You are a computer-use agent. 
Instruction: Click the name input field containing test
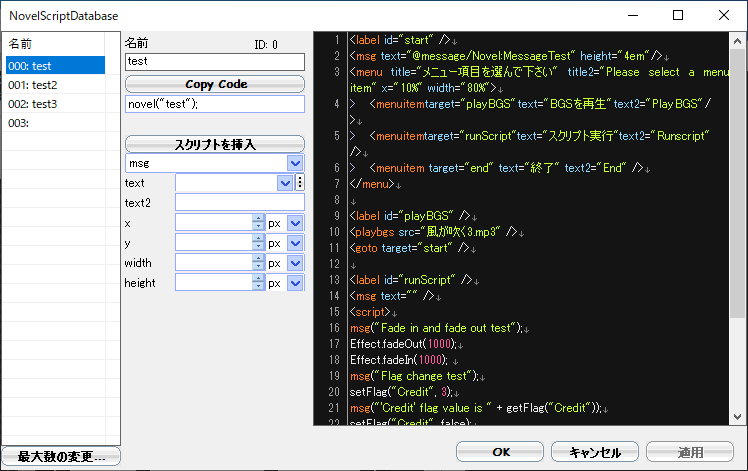click(215, 62)
